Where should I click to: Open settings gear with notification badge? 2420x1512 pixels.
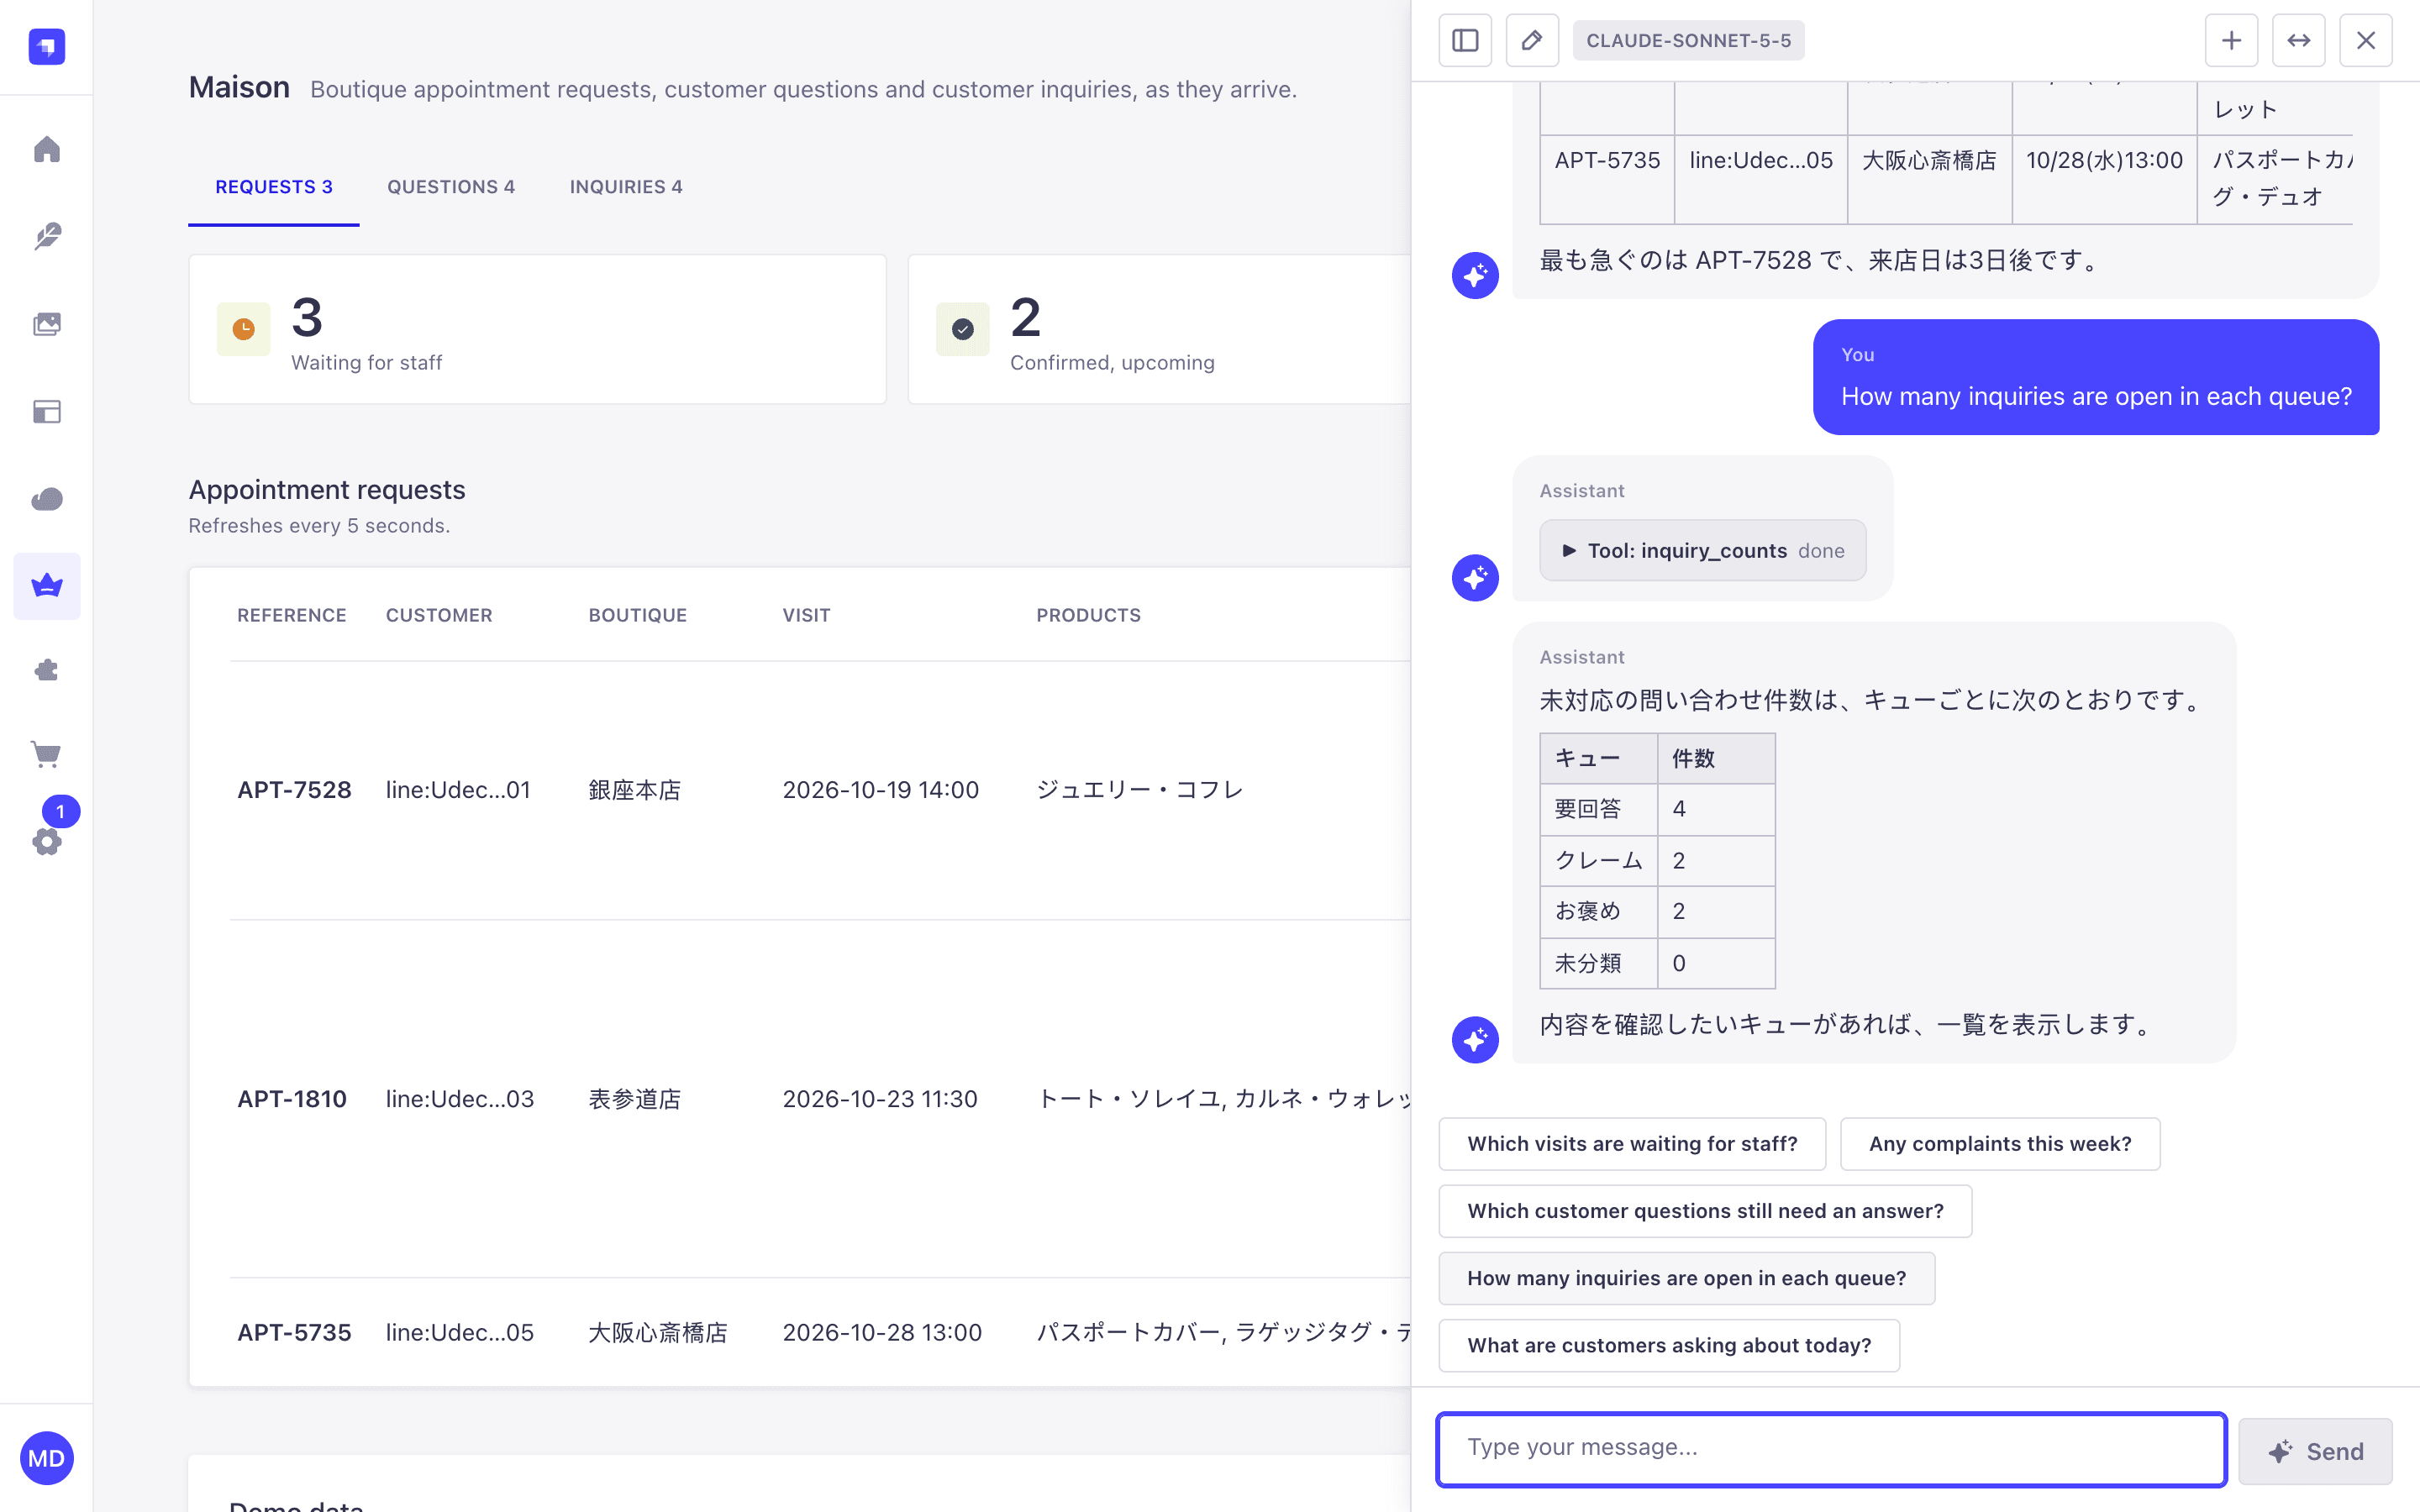[x=47, y=840]
